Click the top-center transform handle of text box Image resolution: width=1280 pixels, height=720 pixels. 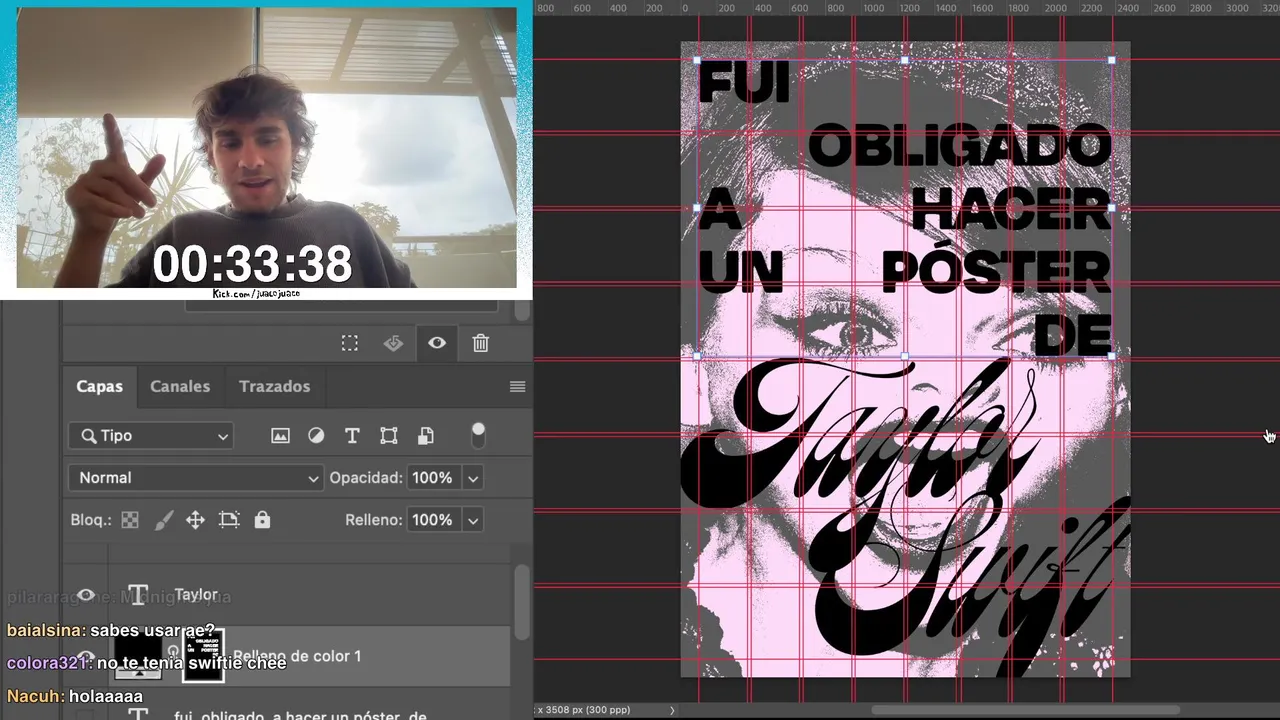(905, 60)
